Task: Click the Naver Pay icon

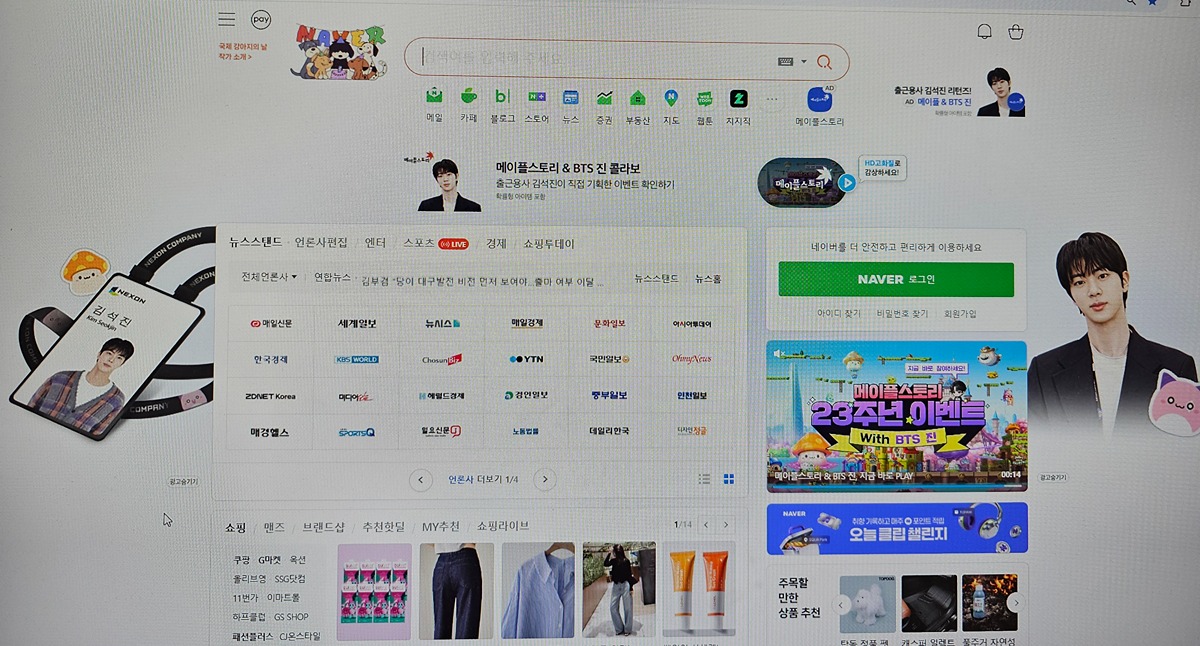Action: [x=261, y=20]
